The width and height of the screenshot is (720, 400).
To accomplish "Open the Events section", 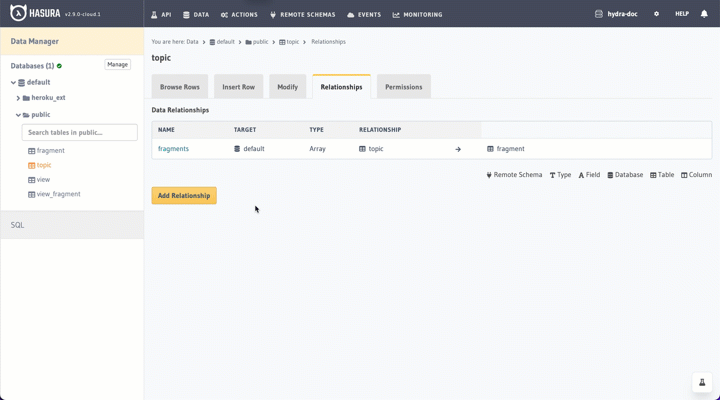I will tap(364, 15).
